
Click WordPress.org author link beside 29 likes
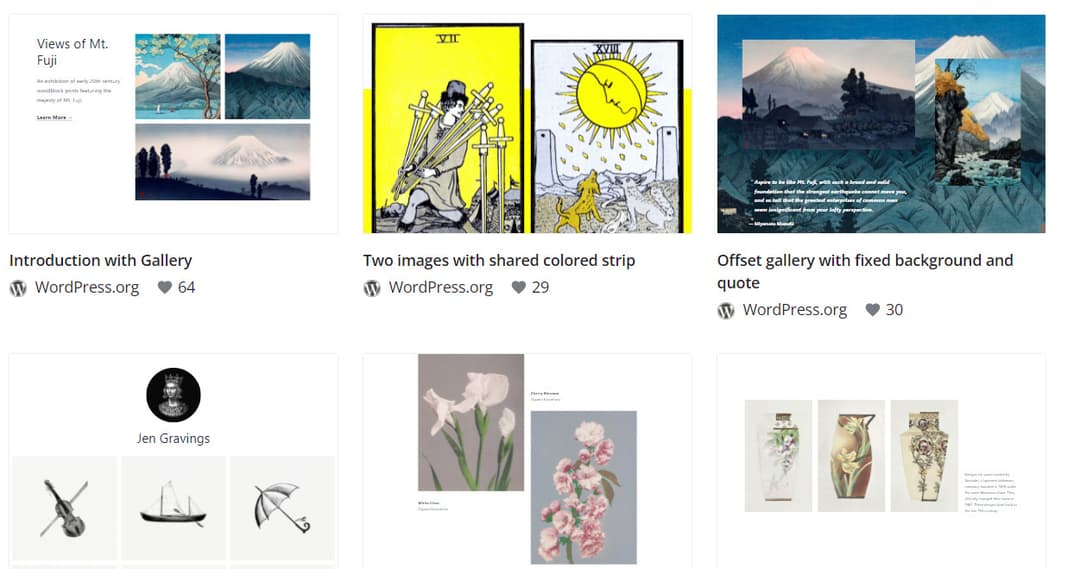click(441, 287)
